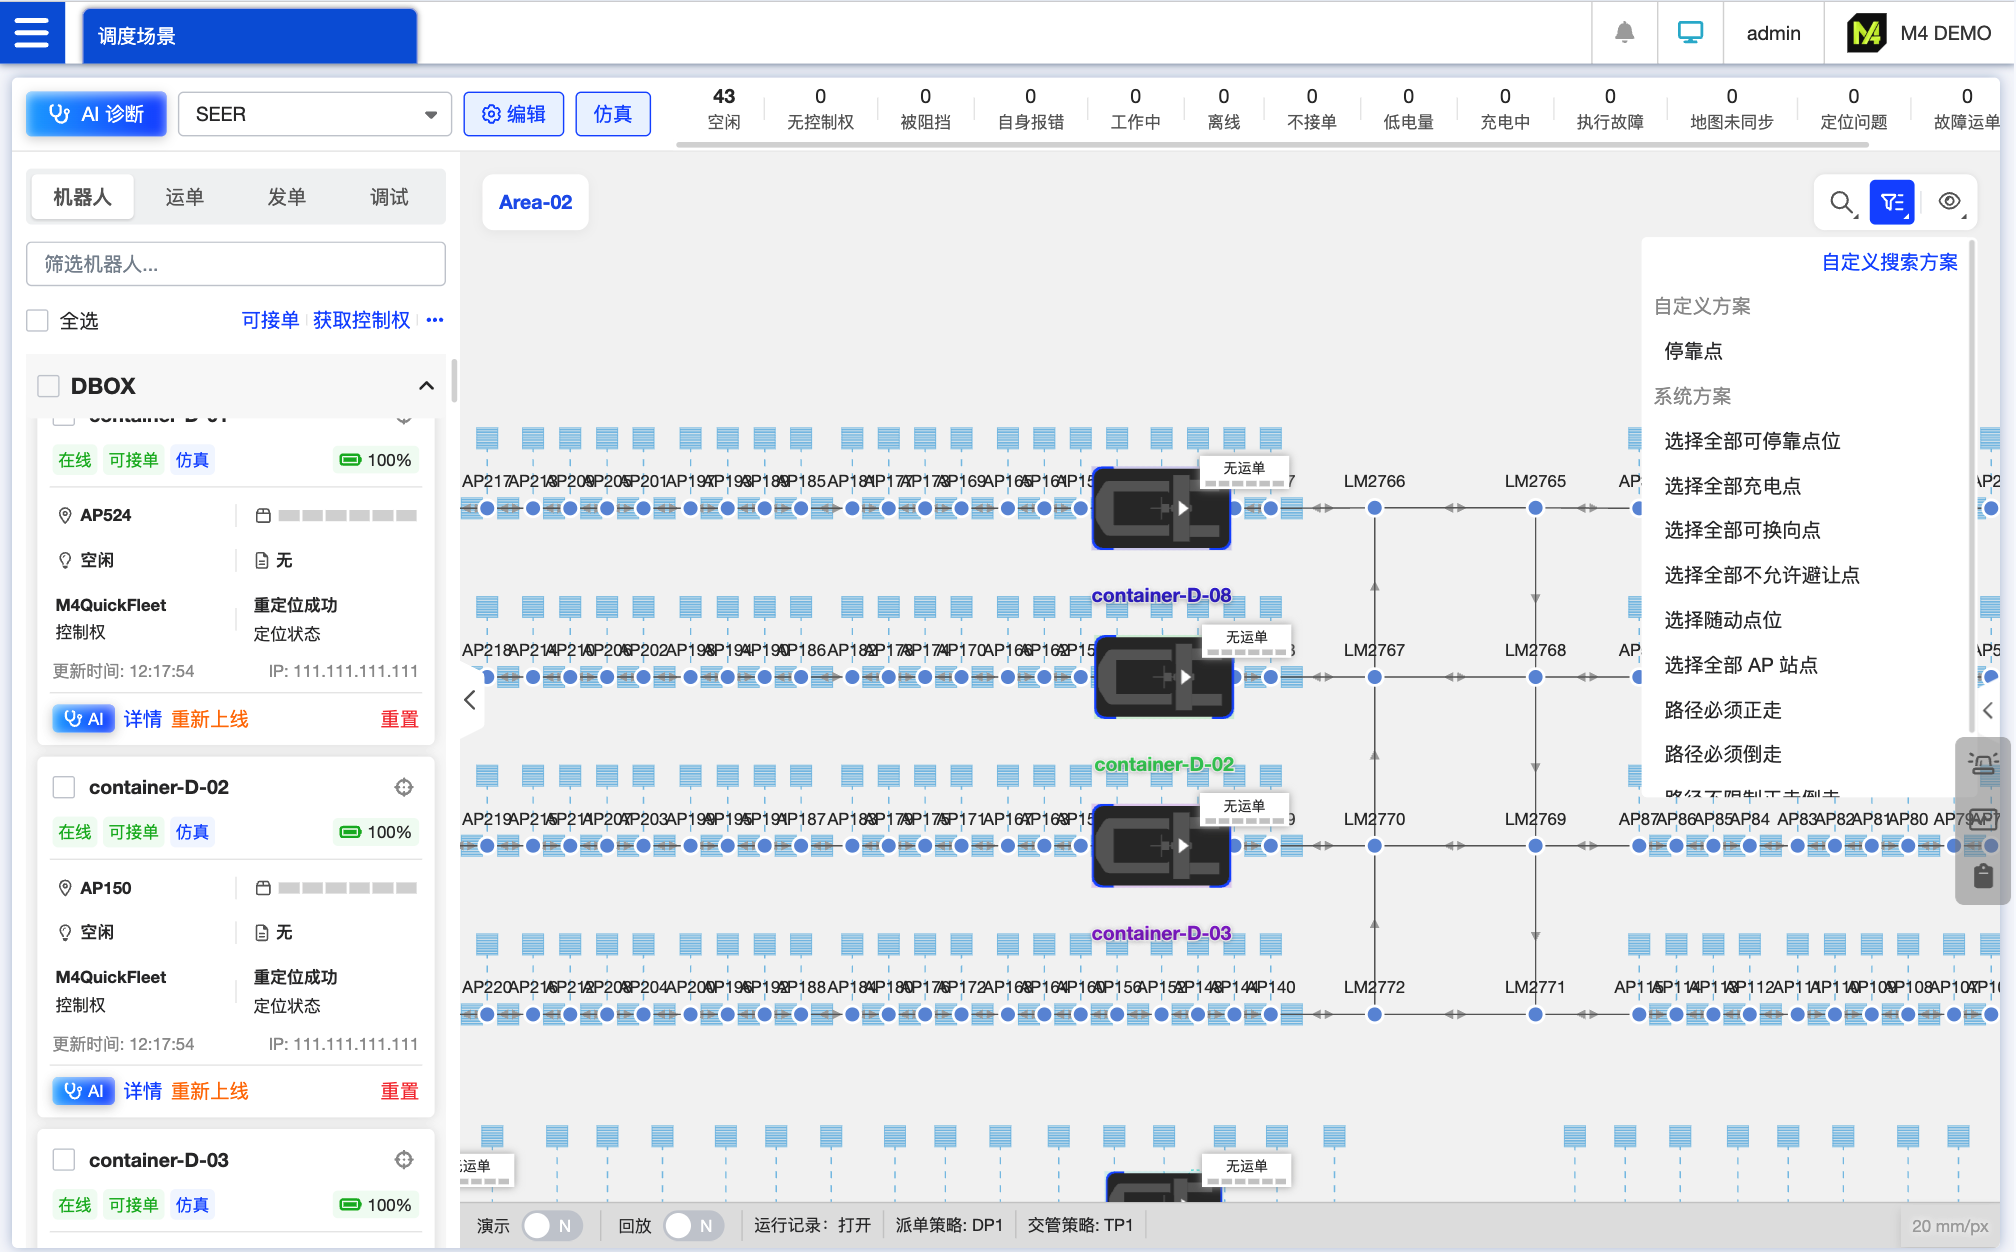2016x1252 pixels.
Task: Check the 全选 select-all checkbox
Action: pos(38,321)
